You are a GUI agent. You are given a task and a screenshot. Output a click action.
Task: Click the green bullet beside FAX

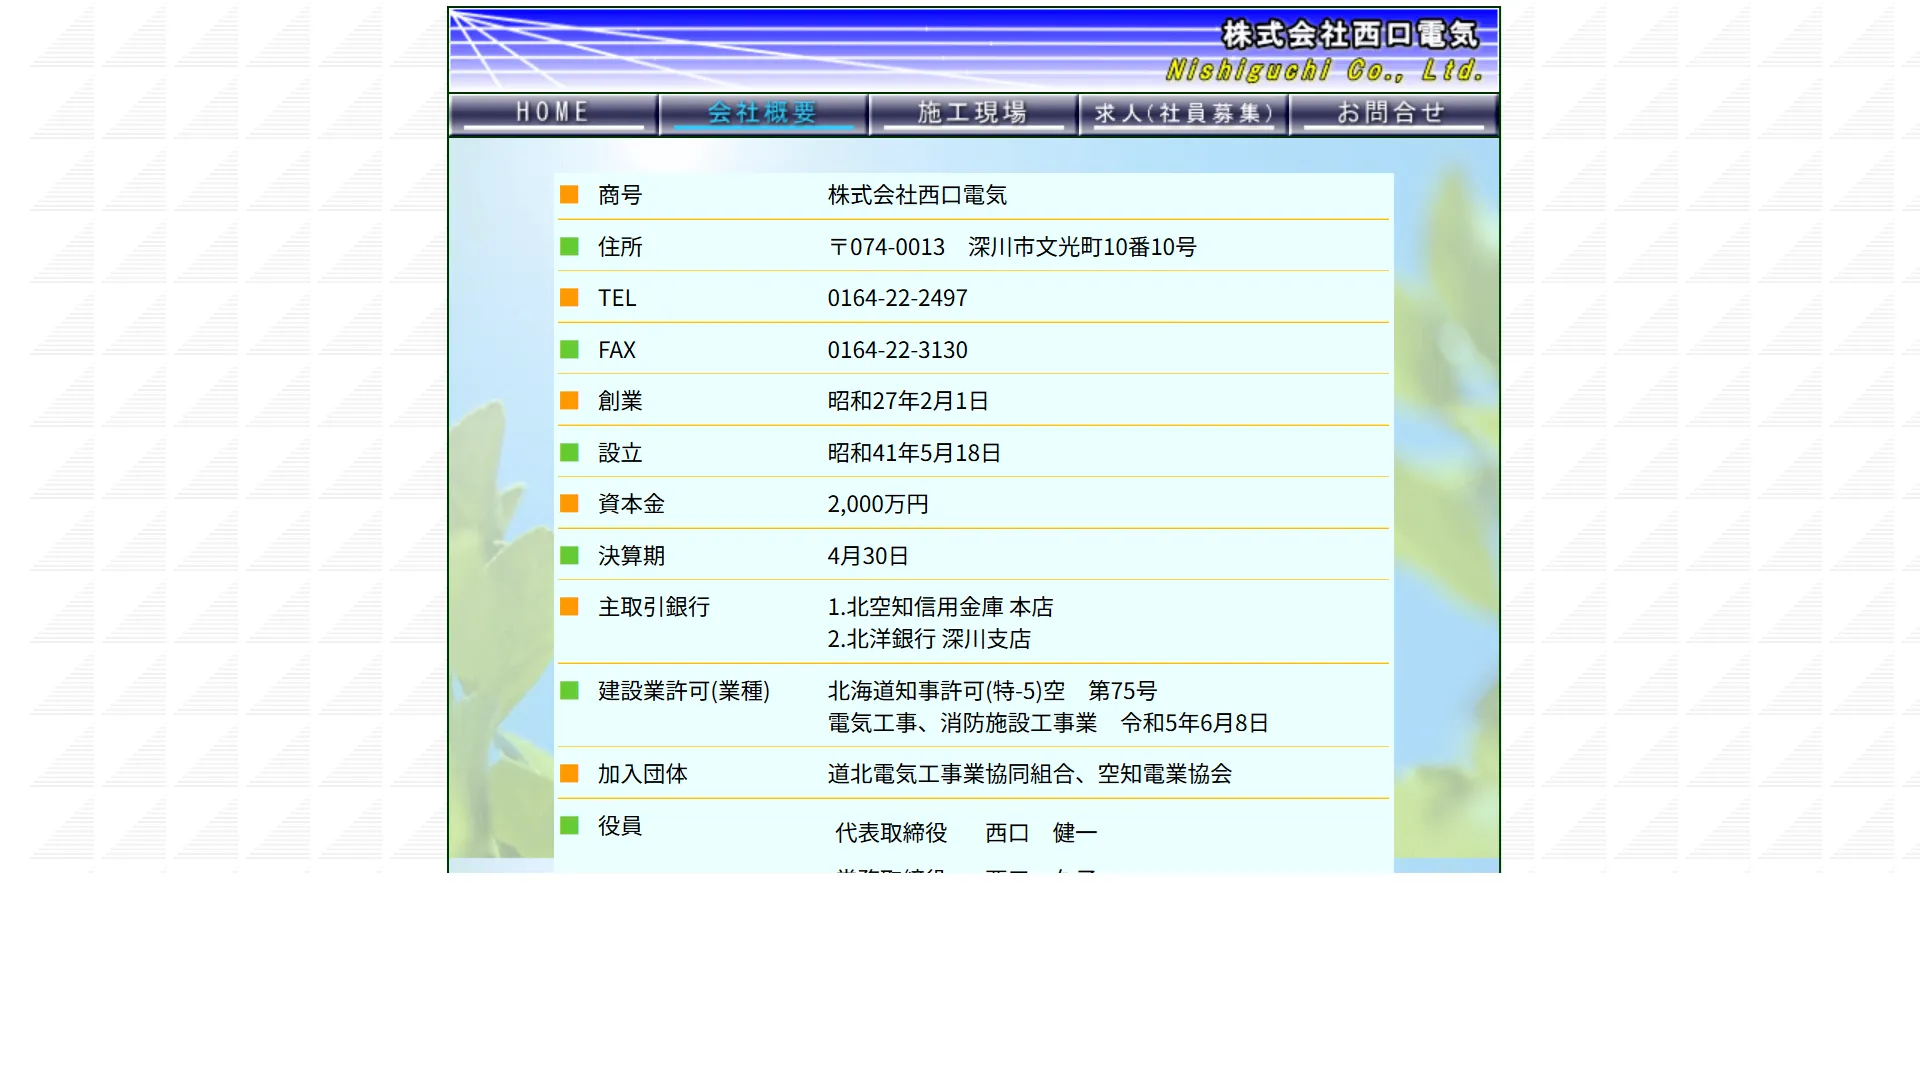pyautogui.click(x=569, y=349)
